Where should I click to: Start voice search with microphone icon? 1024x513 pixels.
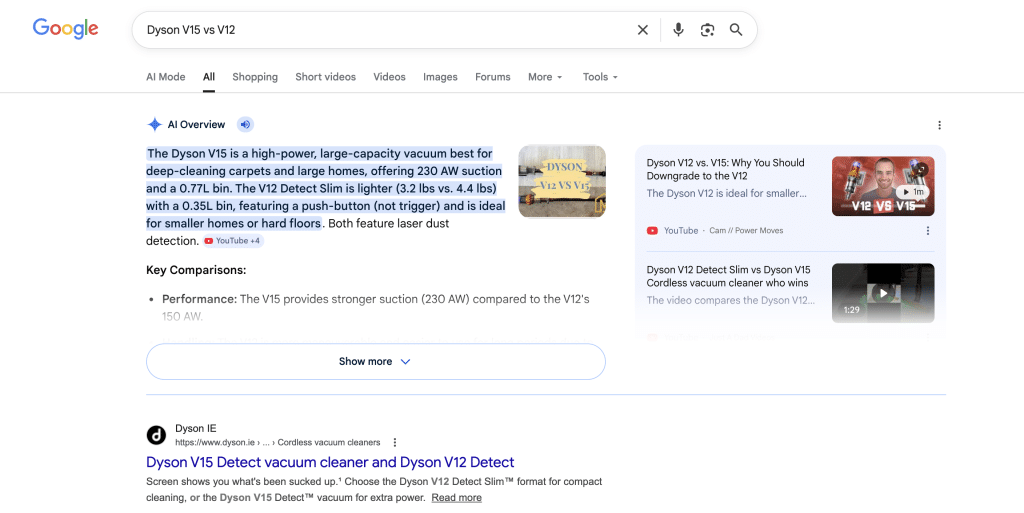(x=678, y=30)
